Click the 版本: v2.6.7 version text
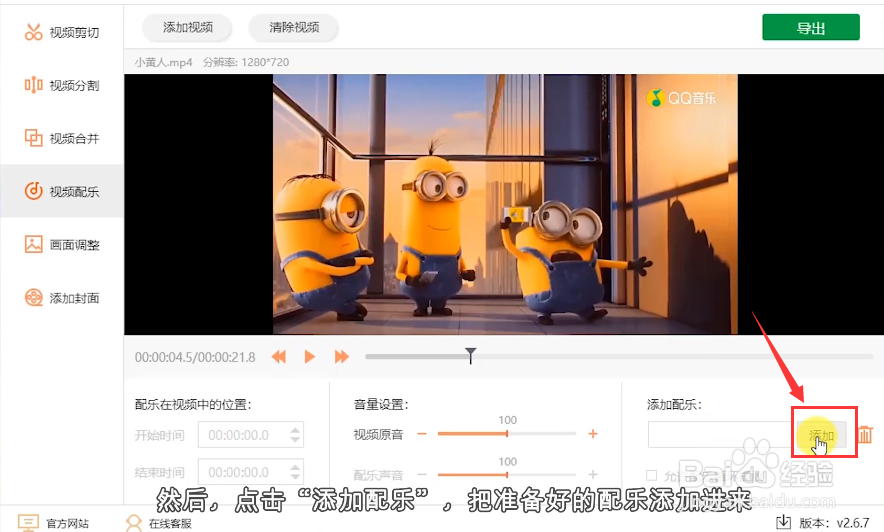The height and width of the screenshot is (532, 884). click(x=834, y=523)
